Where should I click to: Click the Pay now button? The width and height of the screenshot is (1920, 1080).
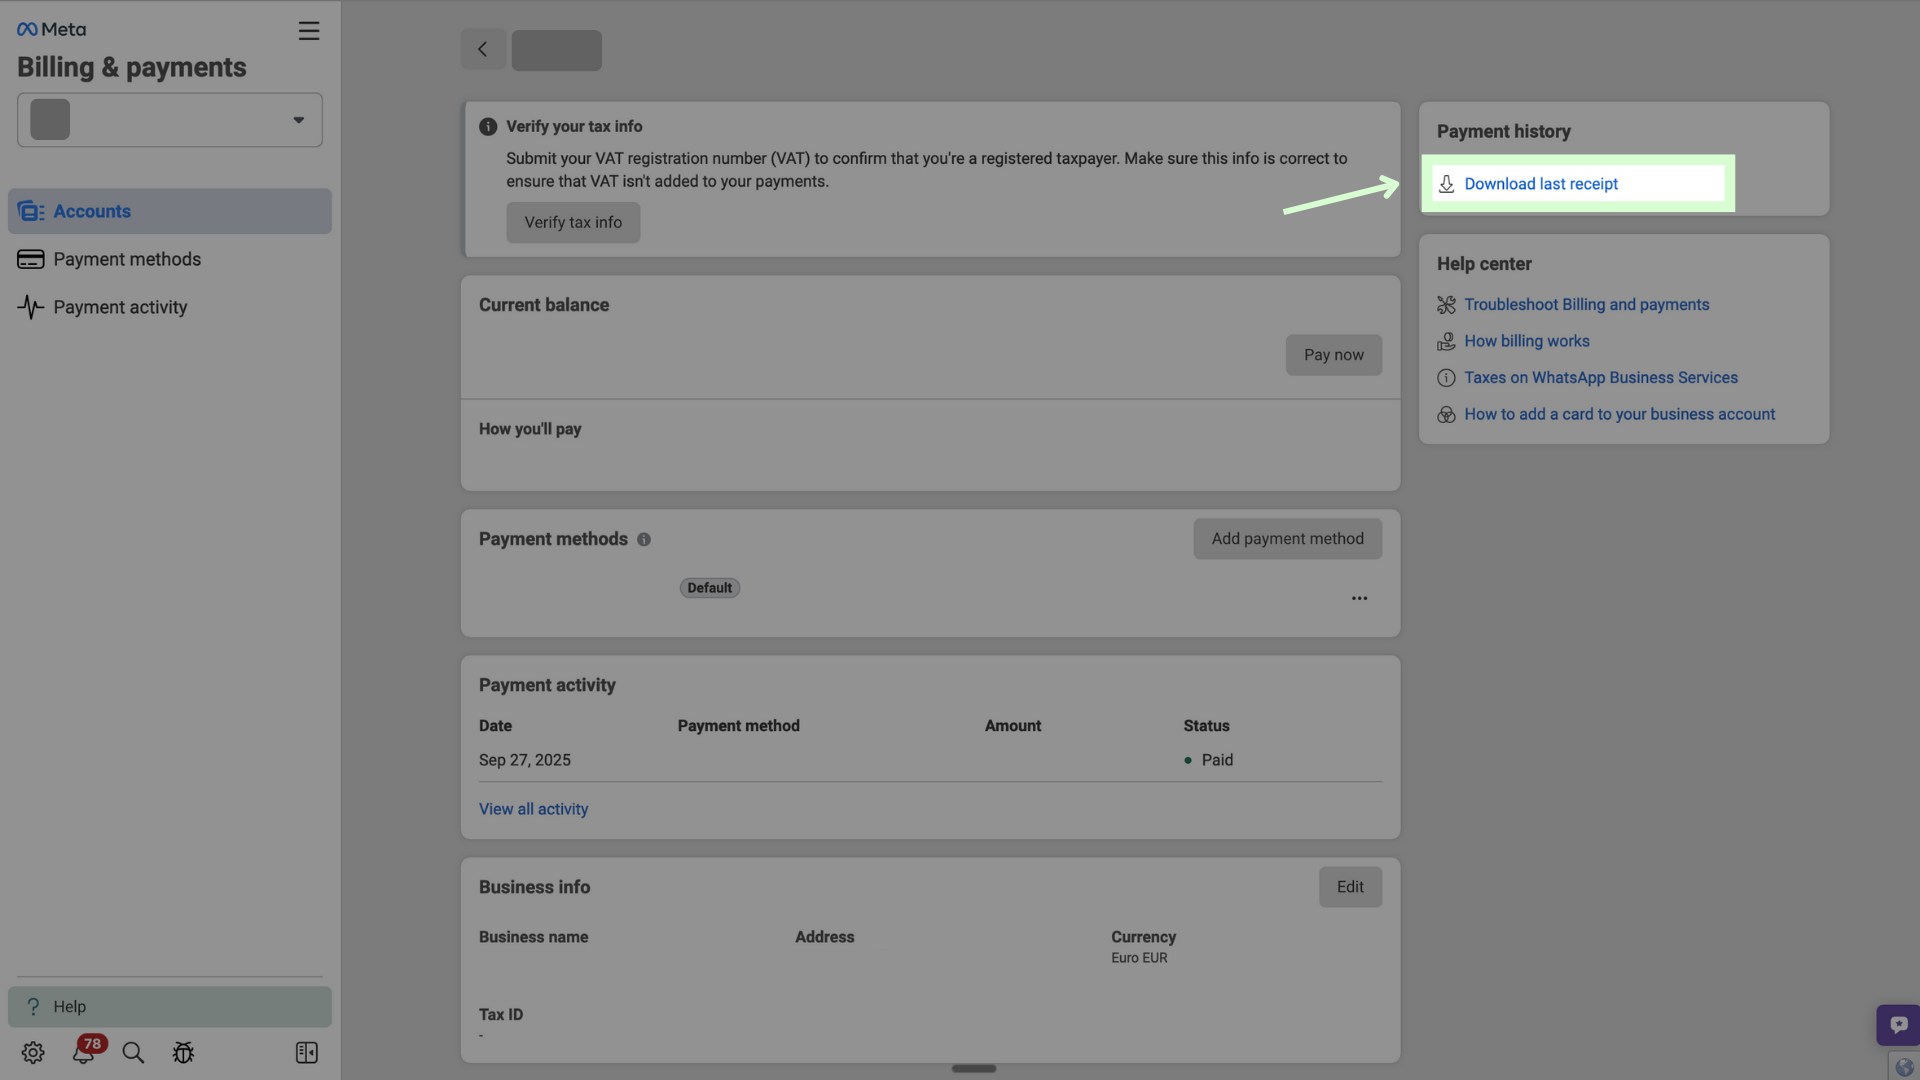pos(1333,355)
